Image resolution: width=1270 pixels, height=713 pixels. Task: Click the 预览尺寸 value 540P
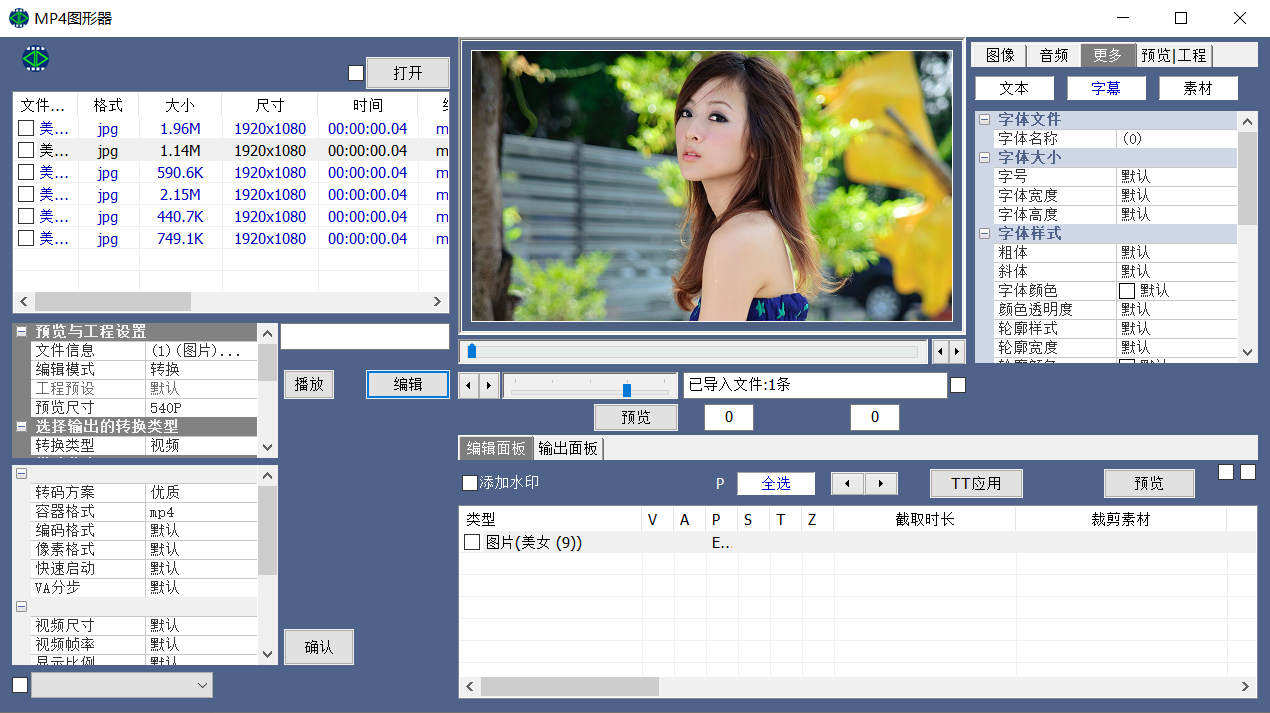pyautogui.click(x=202, y=407)
